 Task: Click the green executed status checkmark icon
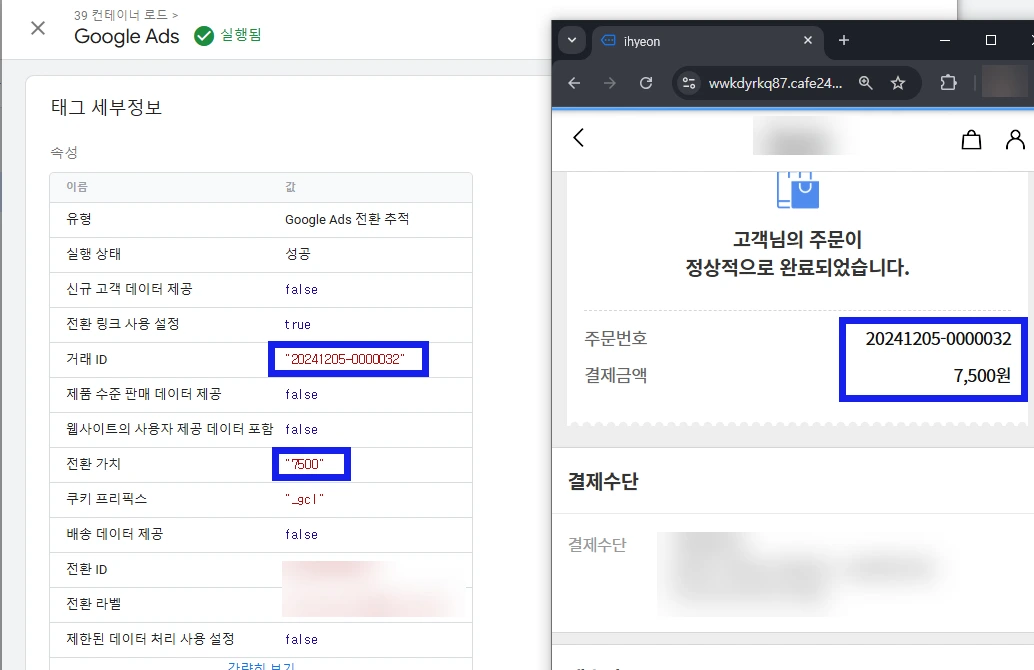[x=204, y=36]
